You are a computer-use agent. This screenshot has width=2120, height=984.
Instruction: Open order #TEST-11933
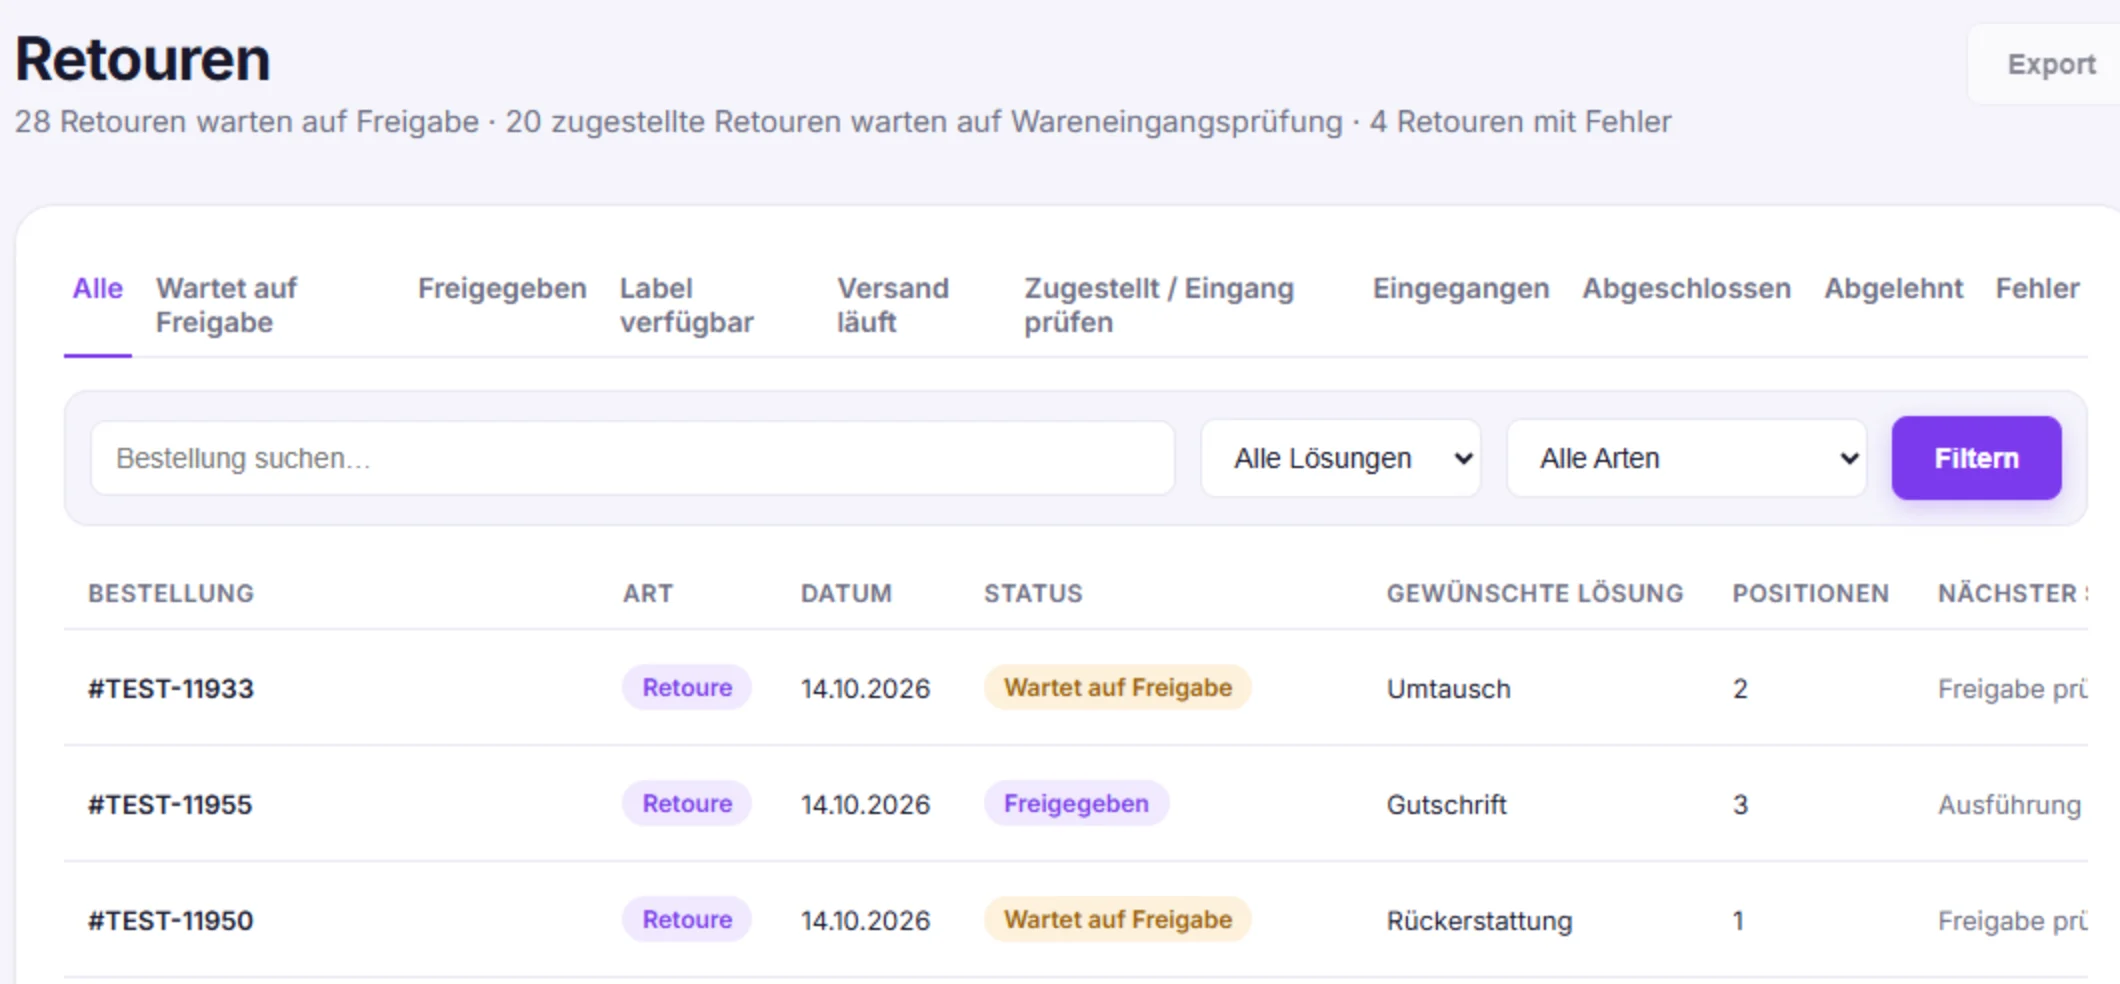coord(171,689)
